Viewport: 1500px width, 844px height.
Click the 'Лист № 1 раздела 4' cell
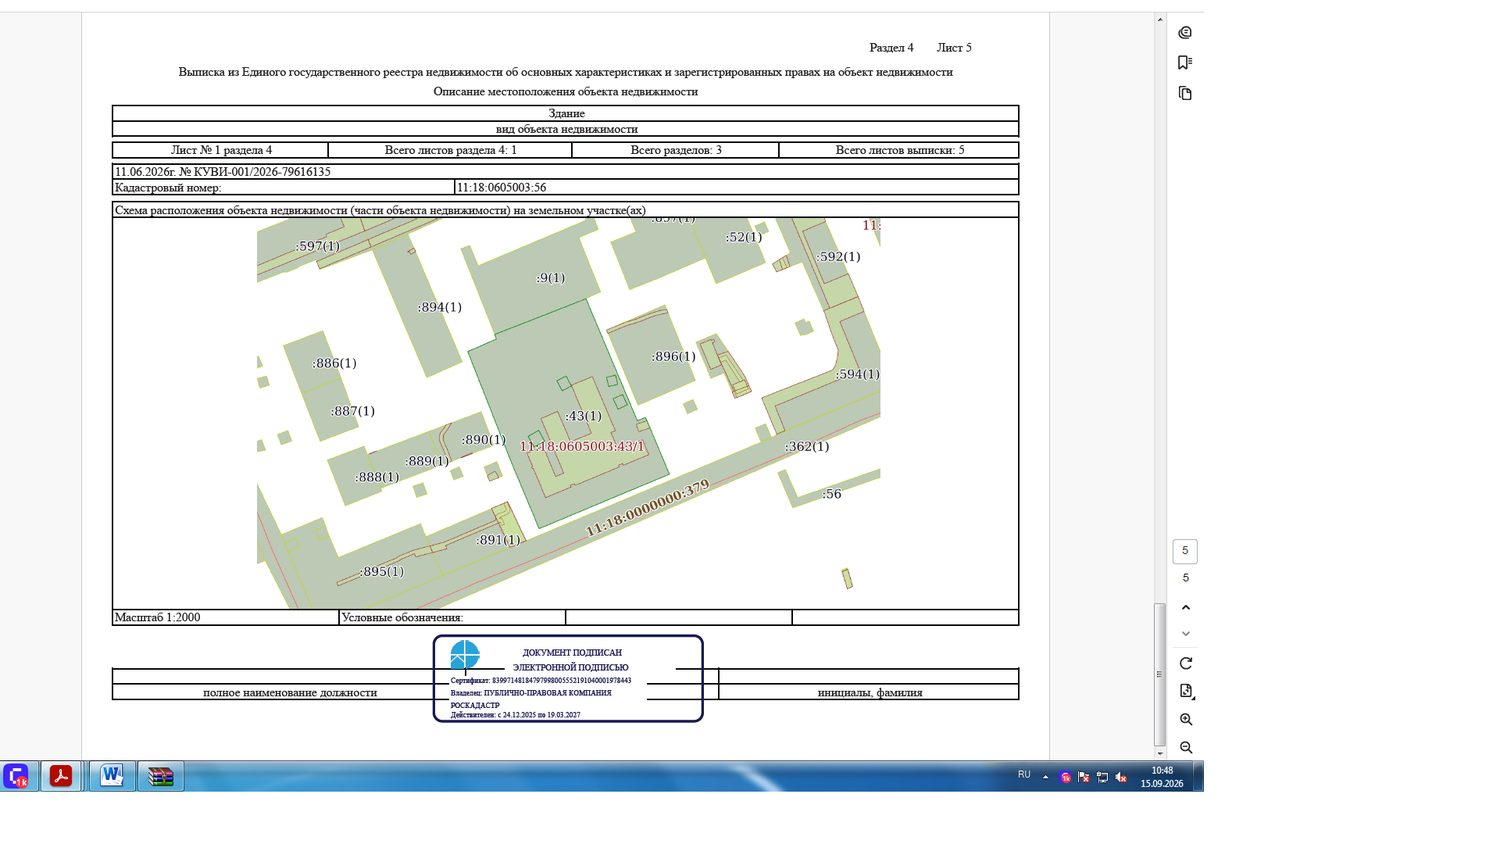click(221, 150)
